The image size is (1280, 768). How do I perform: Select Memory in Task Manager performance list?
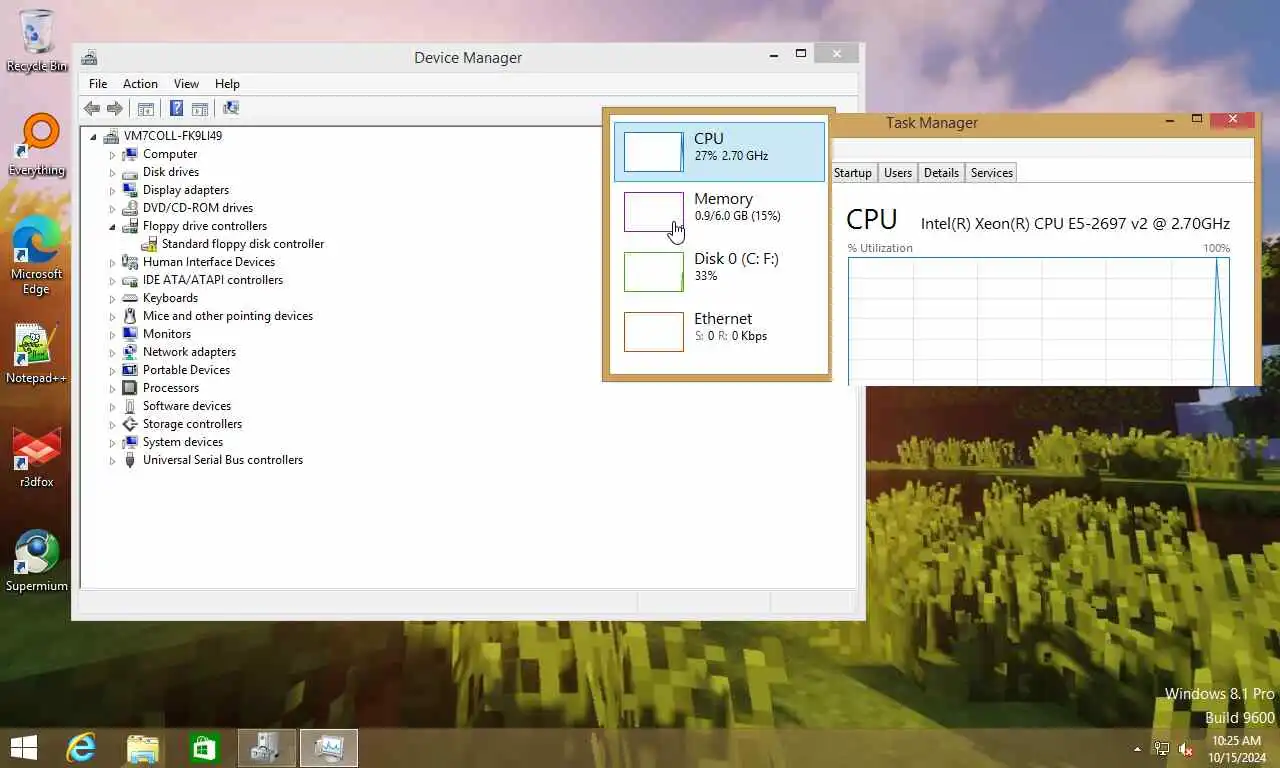[719, 212]
